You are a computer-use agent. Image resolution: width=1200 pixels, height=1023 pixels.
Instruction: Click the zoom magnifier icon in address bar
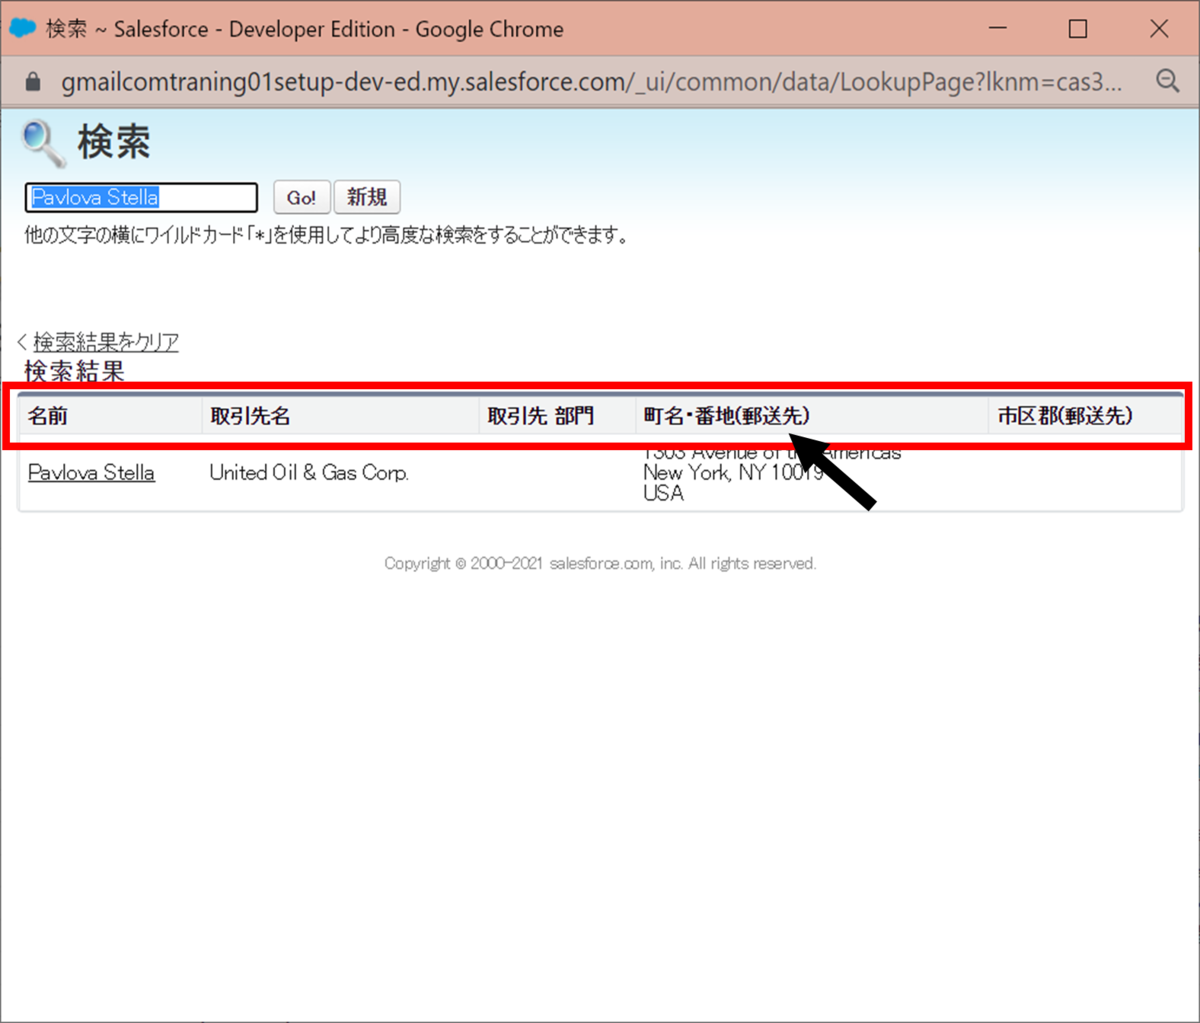(1167, 81)
